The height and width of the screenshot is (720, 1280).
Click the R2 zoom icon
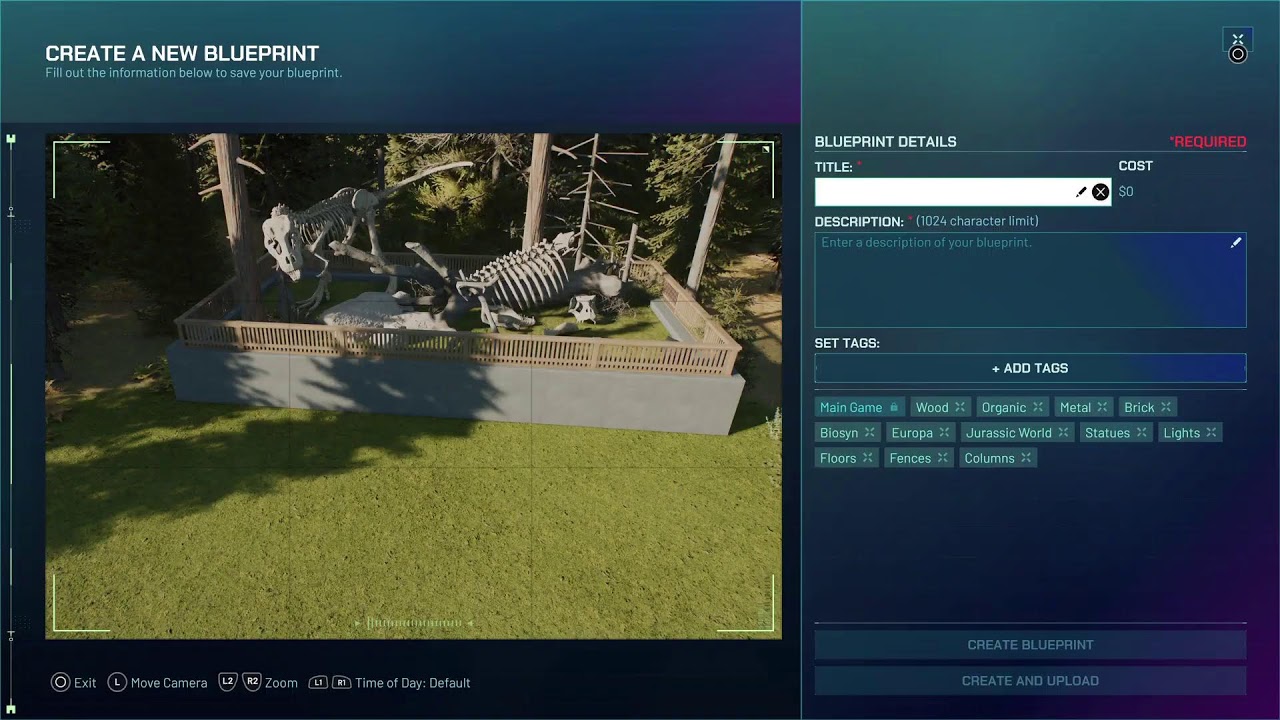click(252, 682)
